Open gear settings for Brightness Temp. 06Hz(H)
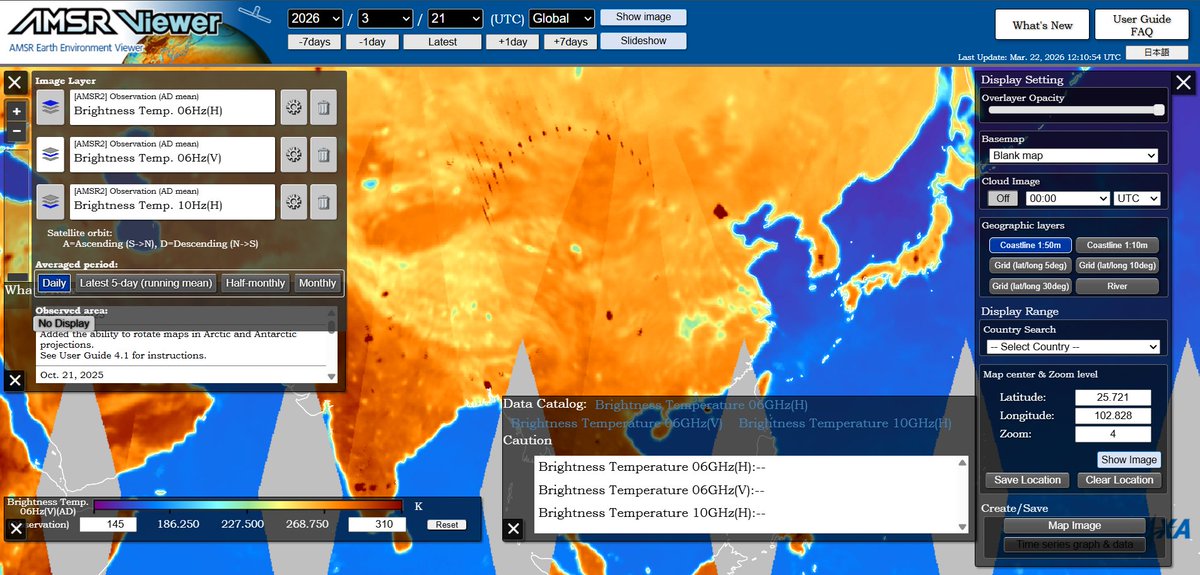Image resolution: width=1200 pixels, height=575 pixels. (293, 107)
